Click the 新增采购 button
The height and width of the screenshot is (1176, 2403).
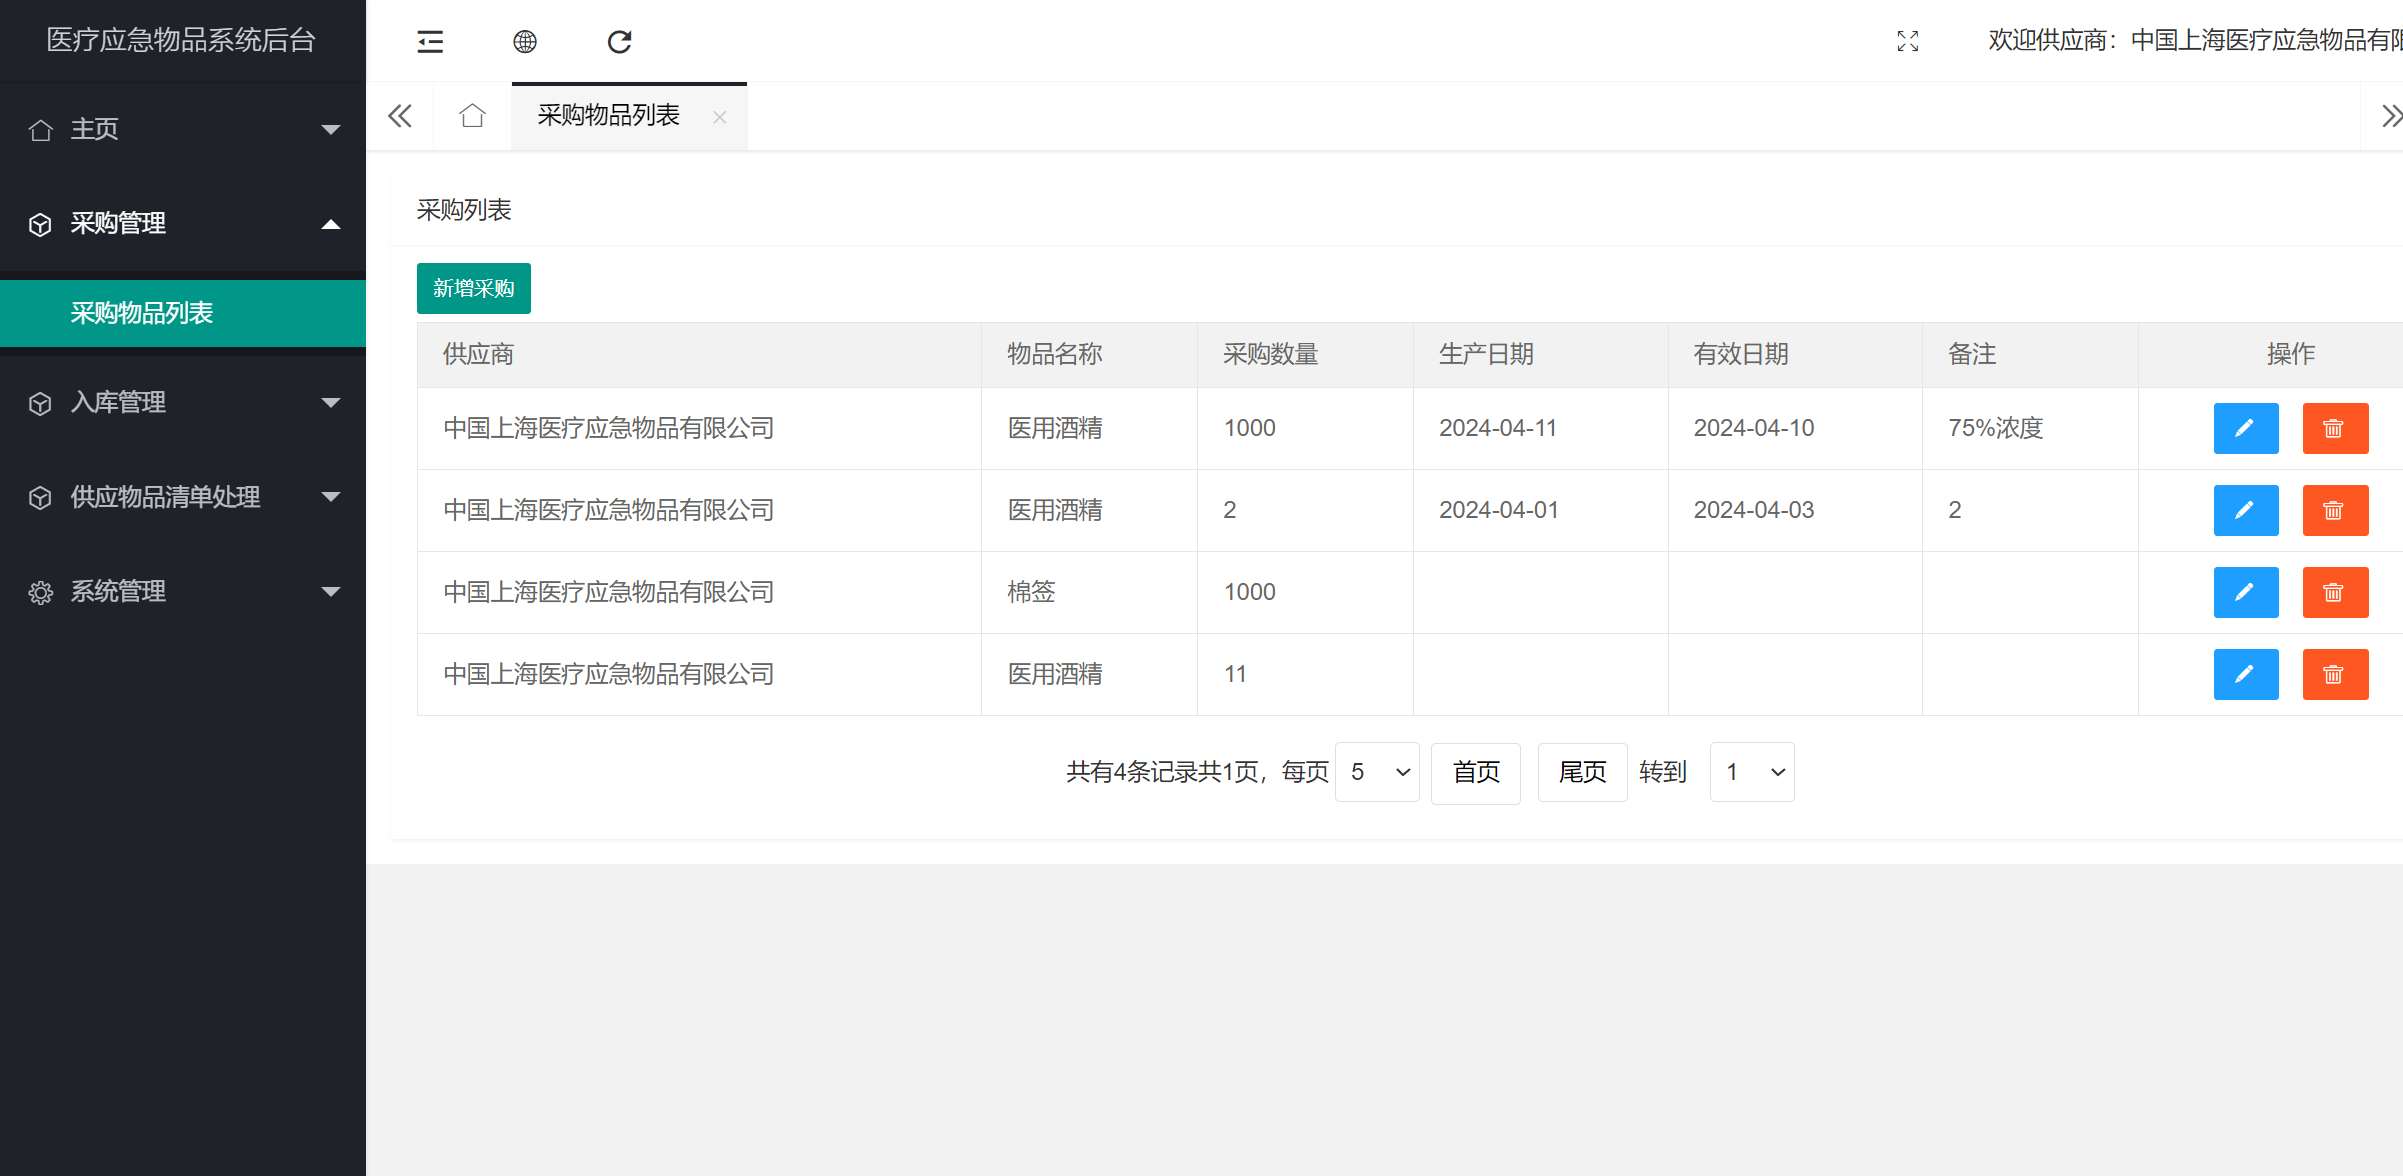(473, 288)
